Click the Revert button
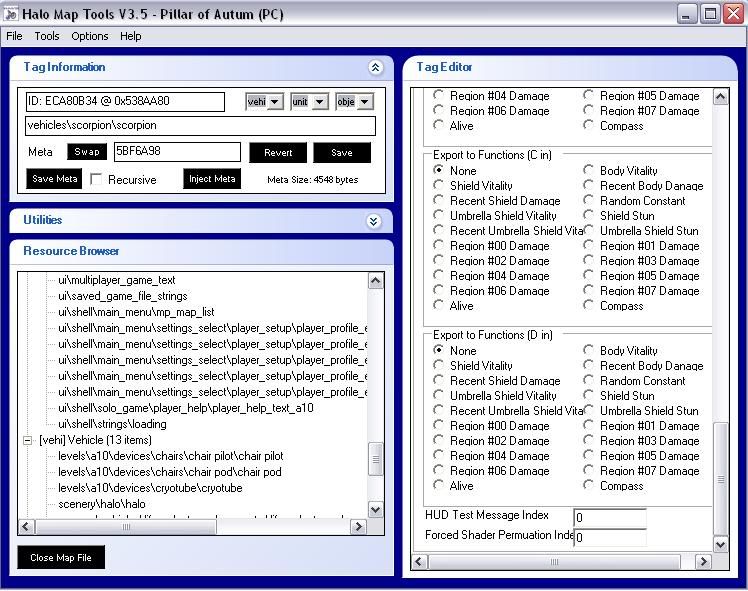This screenshot has width=748, height=591. click(278, 153)
